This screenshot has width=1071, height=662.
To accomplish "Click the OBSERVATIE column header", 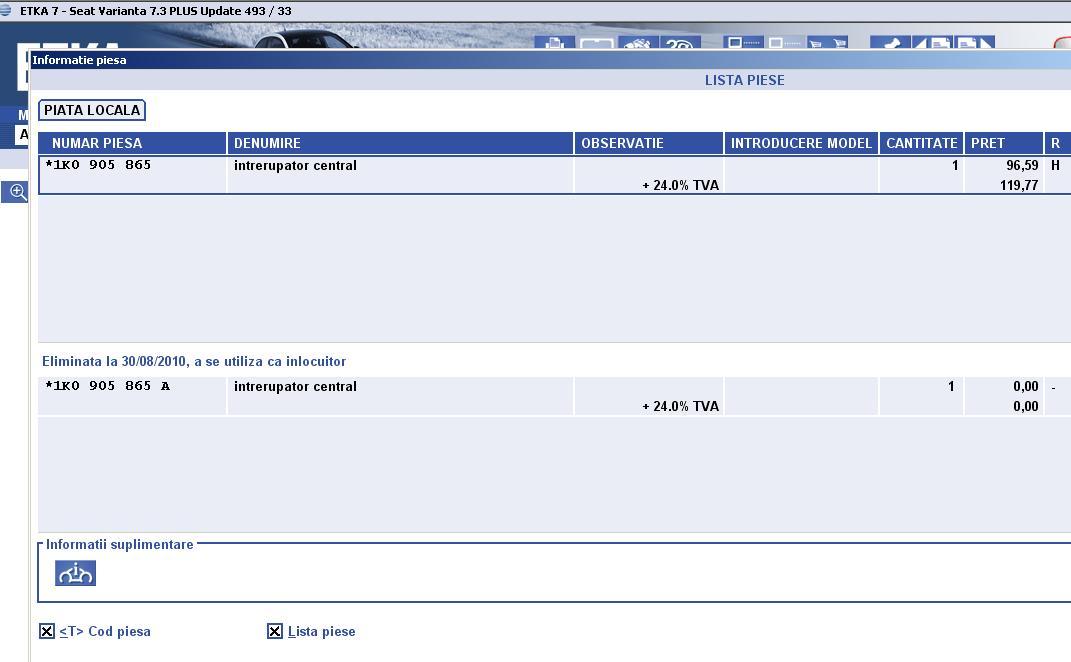I will pyautogui.click(x=622, y=143).
